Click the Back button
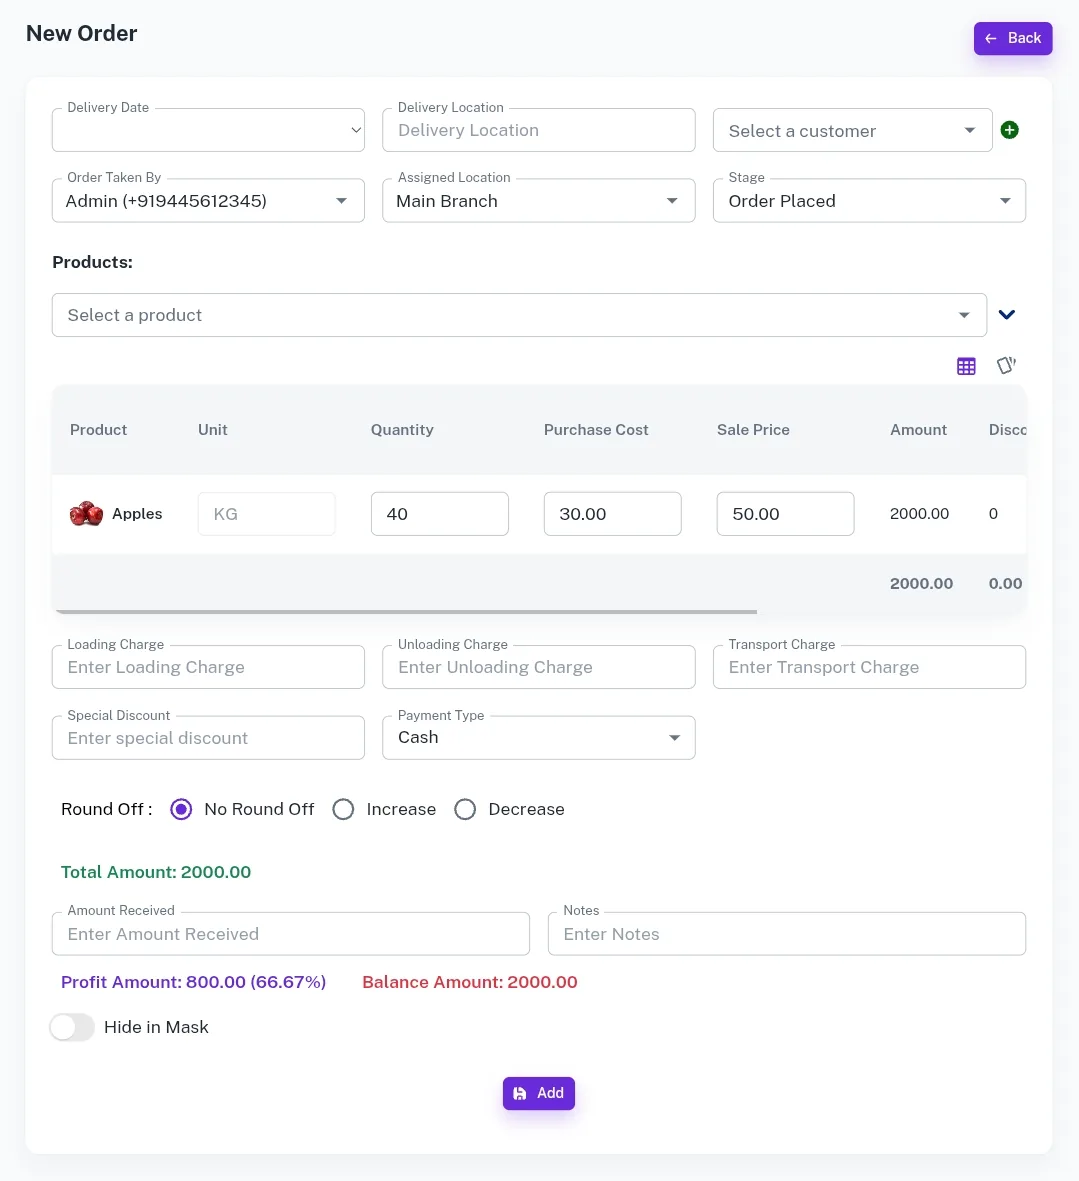Image resolution: width=1079 pixels, height=1181 pixels. 1013,38
